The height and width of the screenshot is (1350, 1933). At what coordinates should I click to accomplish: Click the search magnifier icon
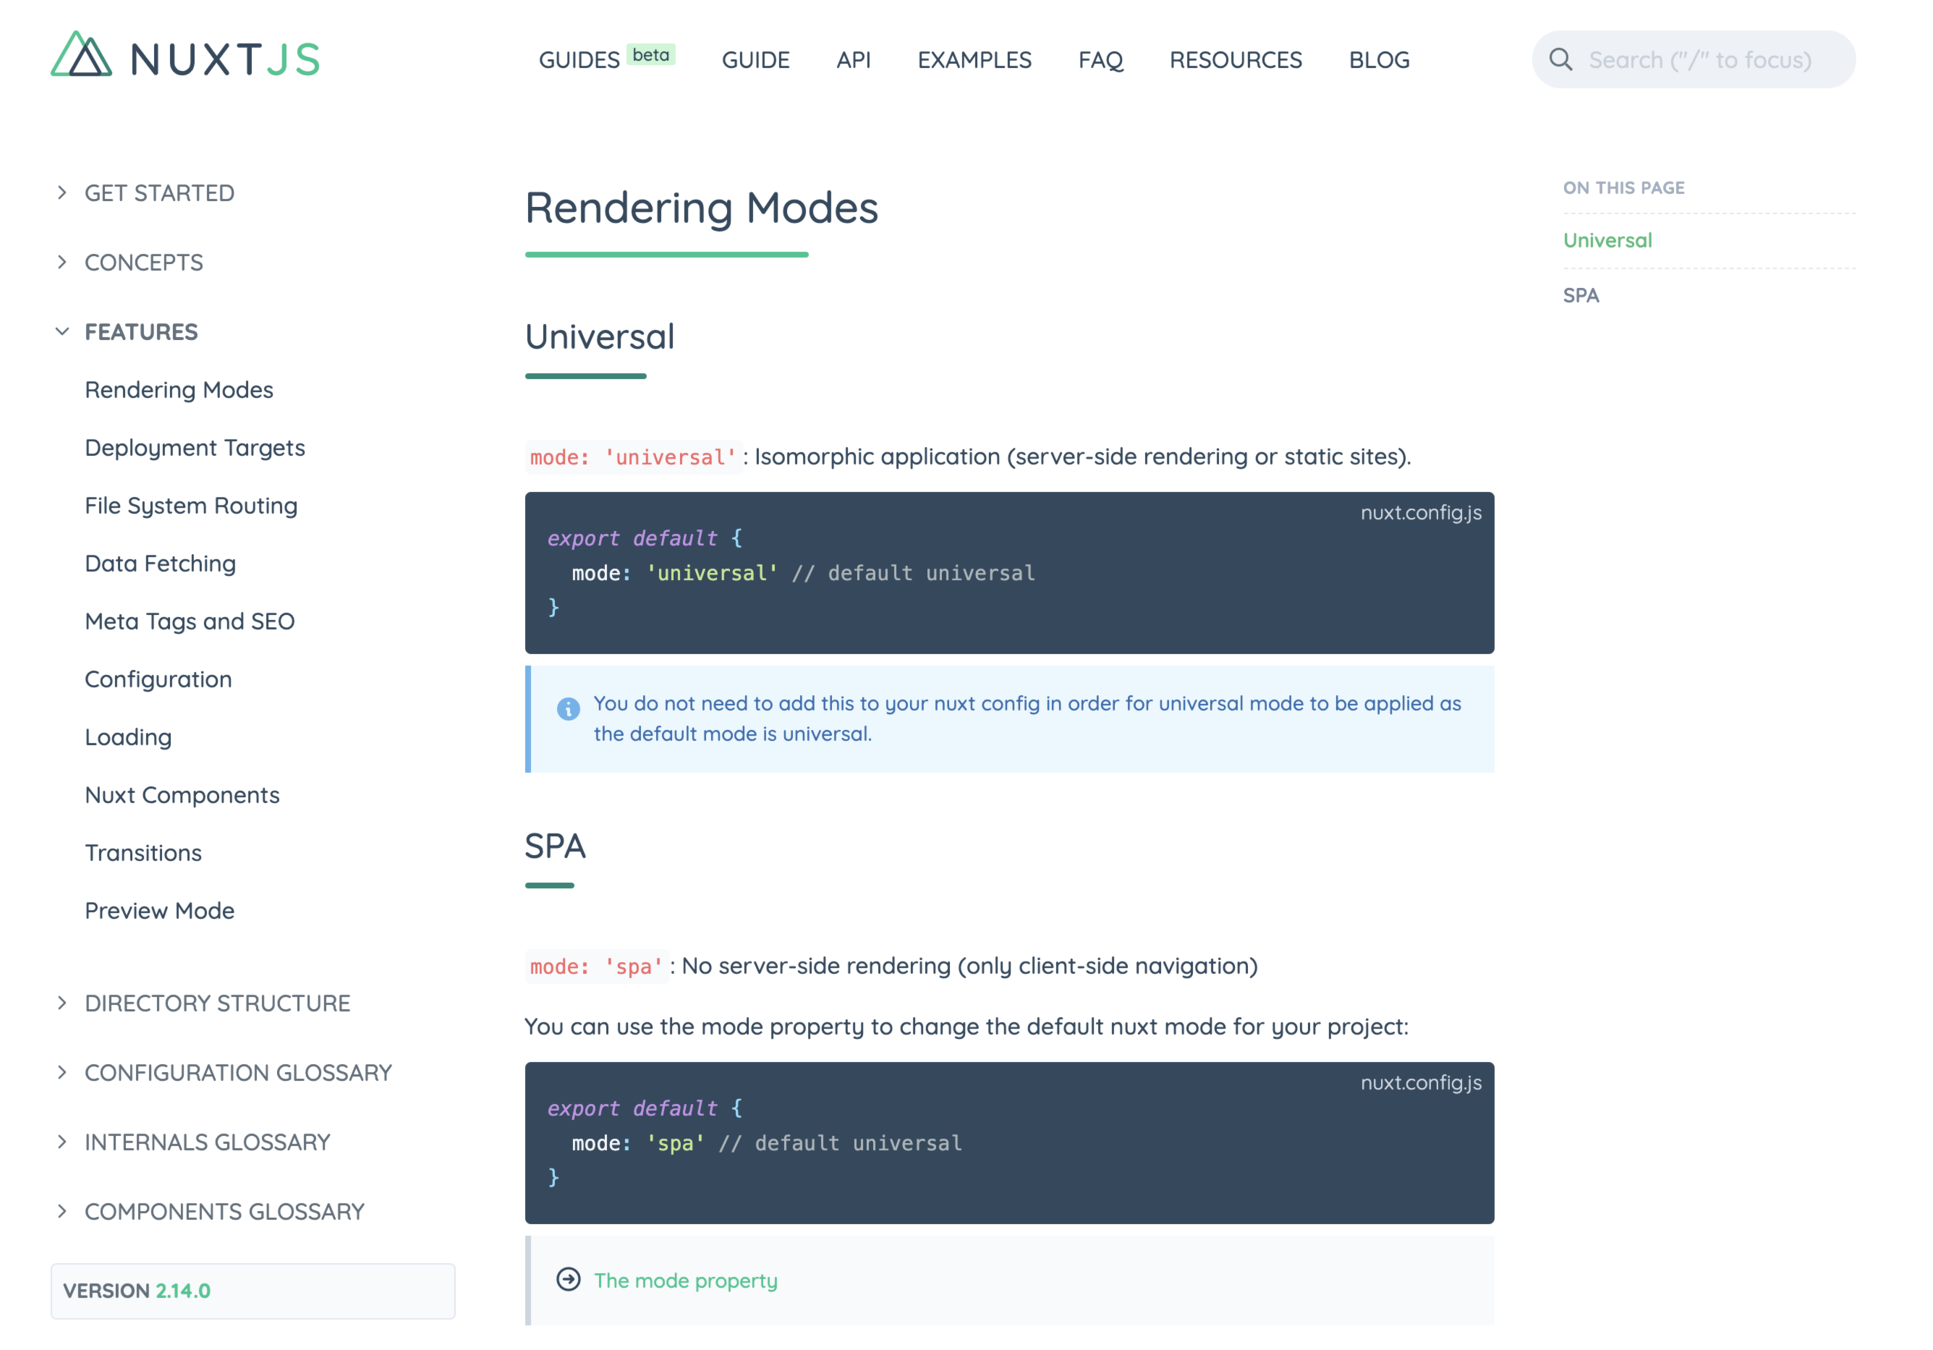tap(1560, 60)
